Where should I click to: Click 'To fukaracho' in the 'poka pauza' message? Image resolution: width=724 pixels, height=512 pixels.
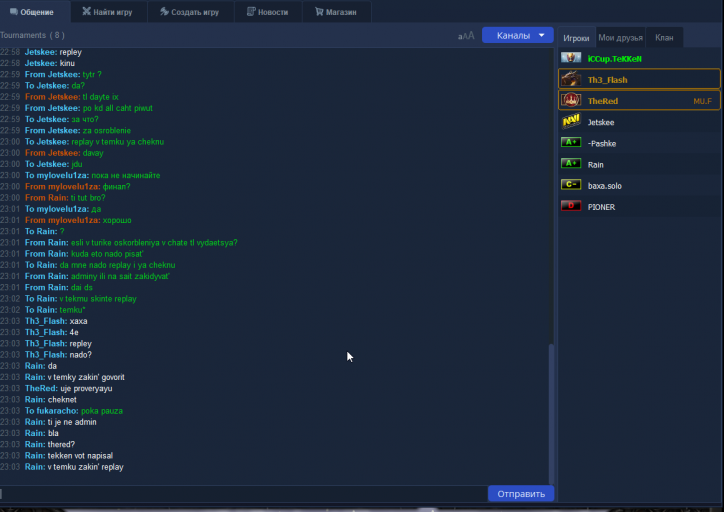point(51,411)
